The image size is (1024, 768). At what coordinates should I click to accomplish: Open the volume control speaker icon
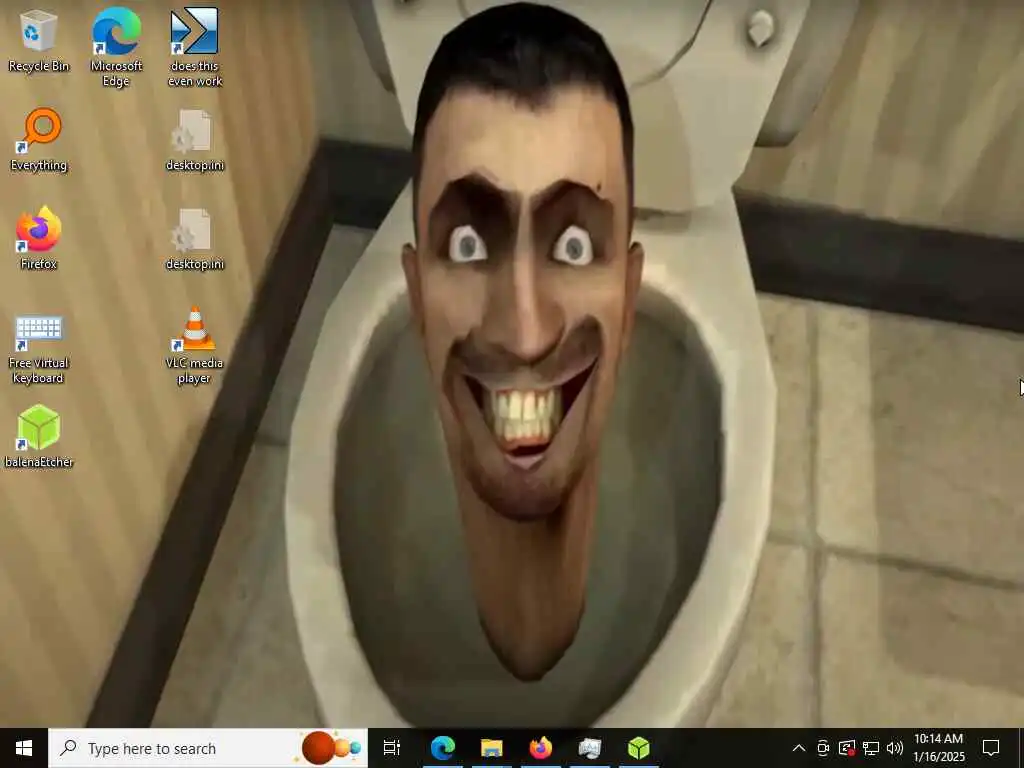[895, 748]
